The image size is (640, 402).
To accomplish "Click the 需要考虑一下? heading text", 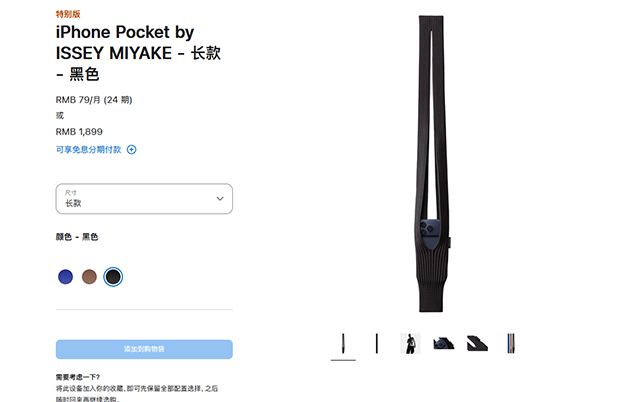I will point(78,377).
